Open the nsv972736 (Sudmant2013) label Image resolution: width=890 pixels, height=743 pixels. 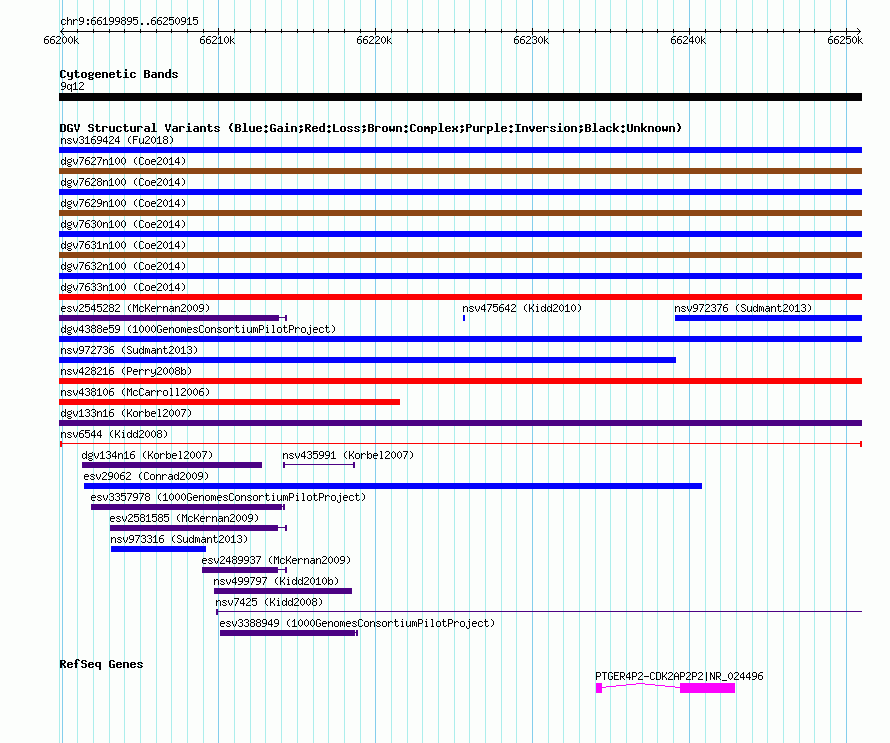tap(129, 350)
